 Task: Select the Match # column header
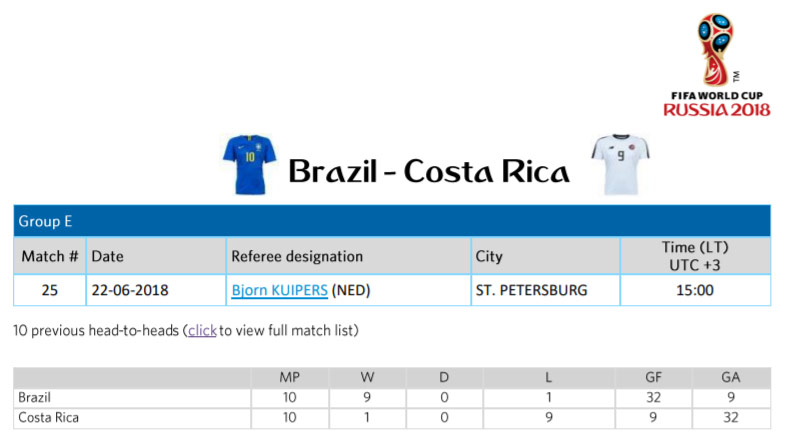point(50,256)
